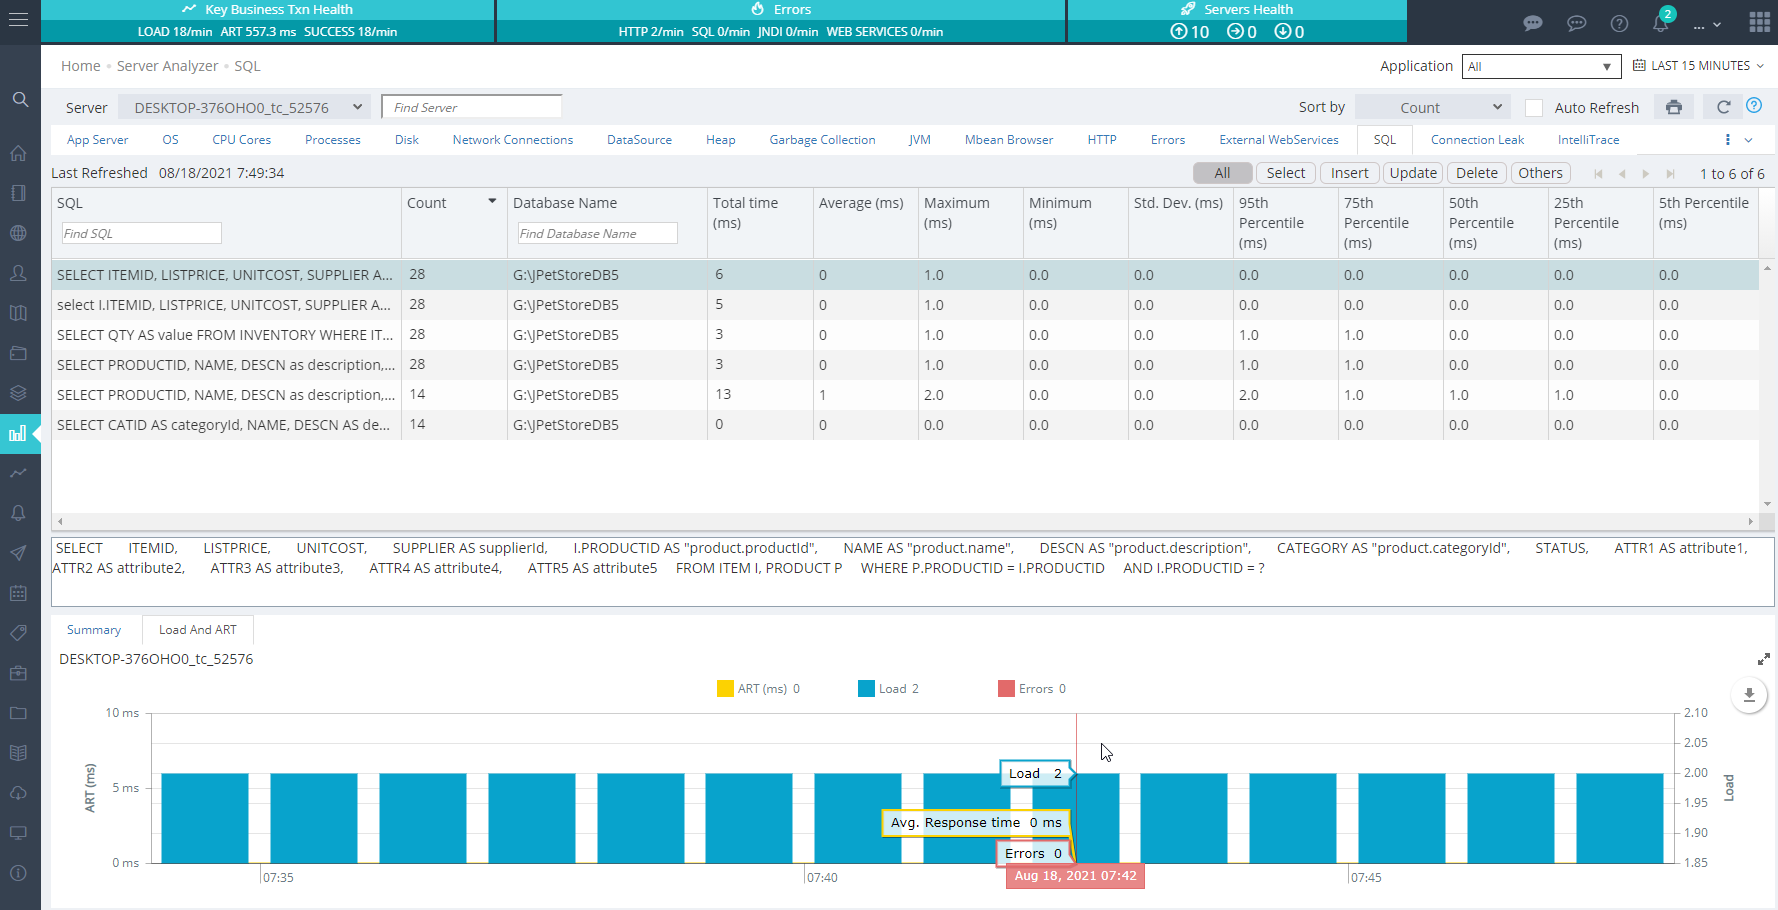
Task: Expand the Application dropdown
Action: (x=1541, y=66)
